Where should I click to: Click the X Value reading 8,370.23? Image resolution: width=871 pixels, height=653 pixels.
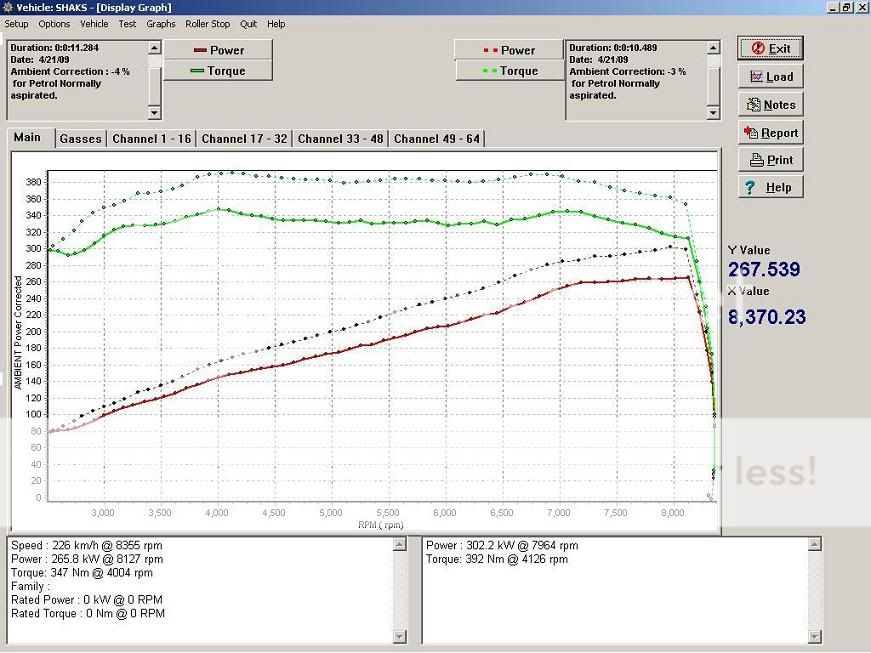tap(767, 317)
